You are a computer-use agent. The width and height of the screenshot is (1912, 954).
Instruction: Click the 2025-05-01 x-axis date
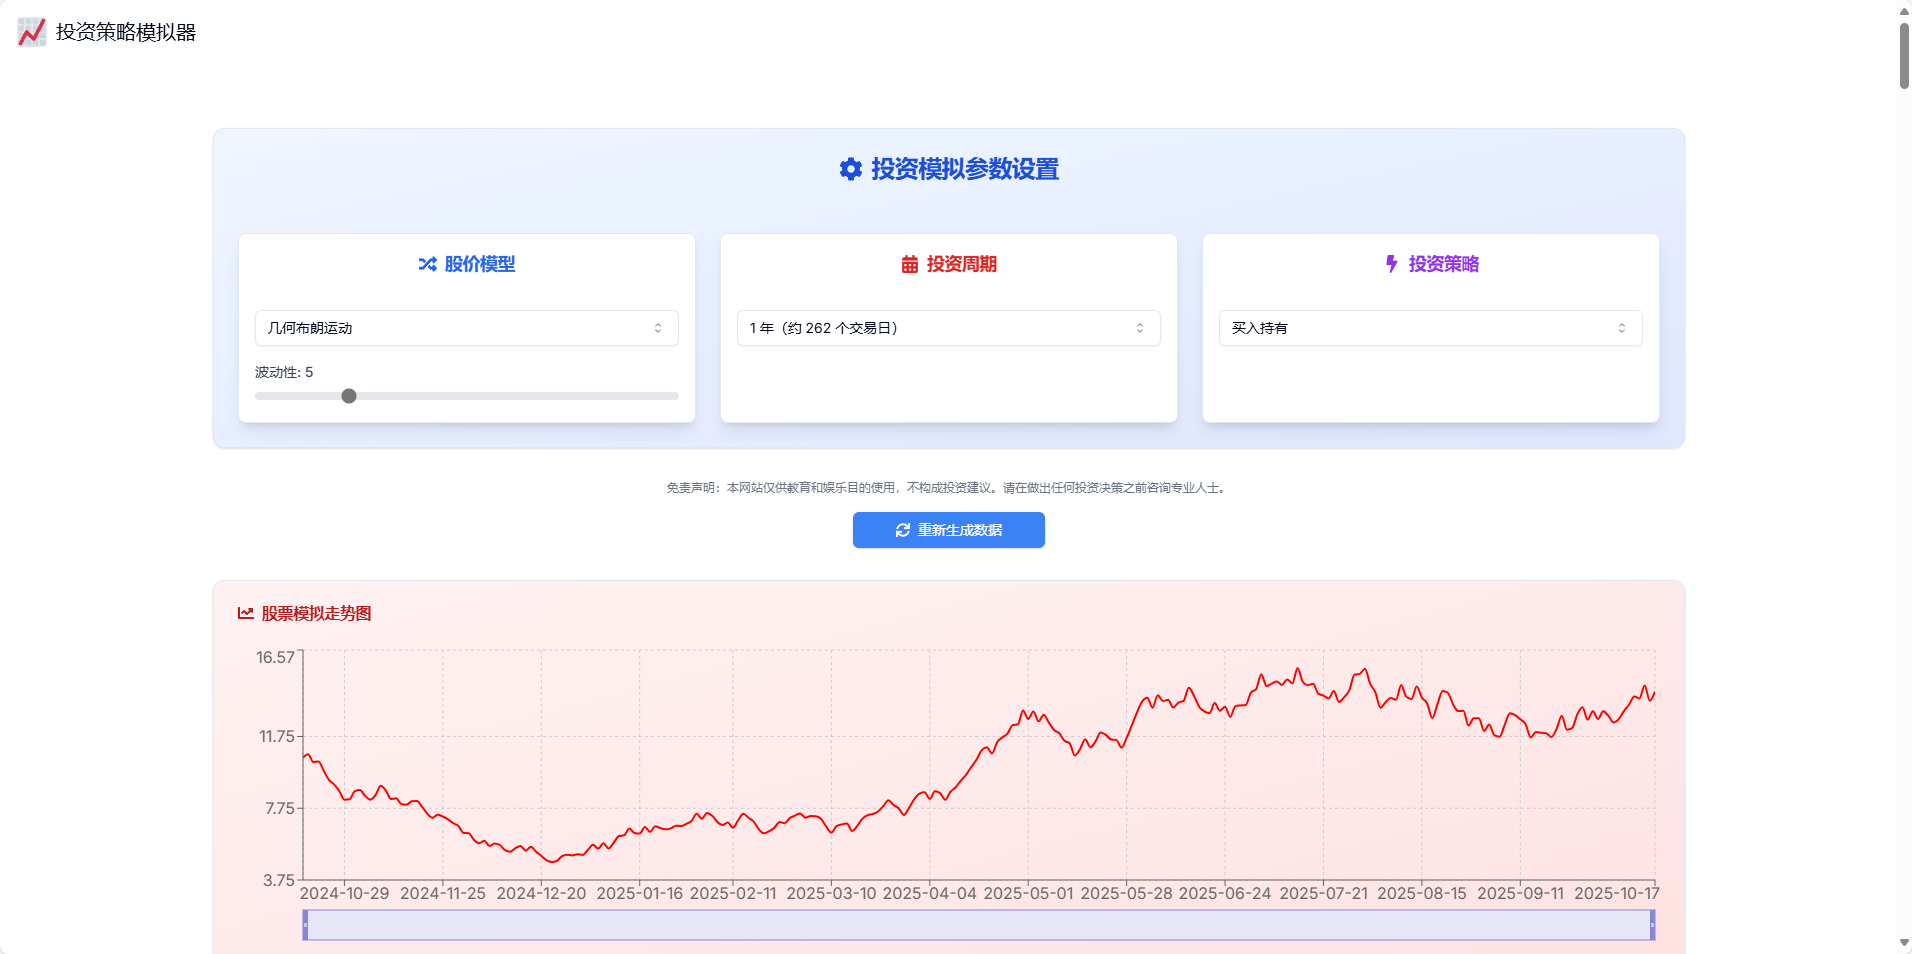1028,893
